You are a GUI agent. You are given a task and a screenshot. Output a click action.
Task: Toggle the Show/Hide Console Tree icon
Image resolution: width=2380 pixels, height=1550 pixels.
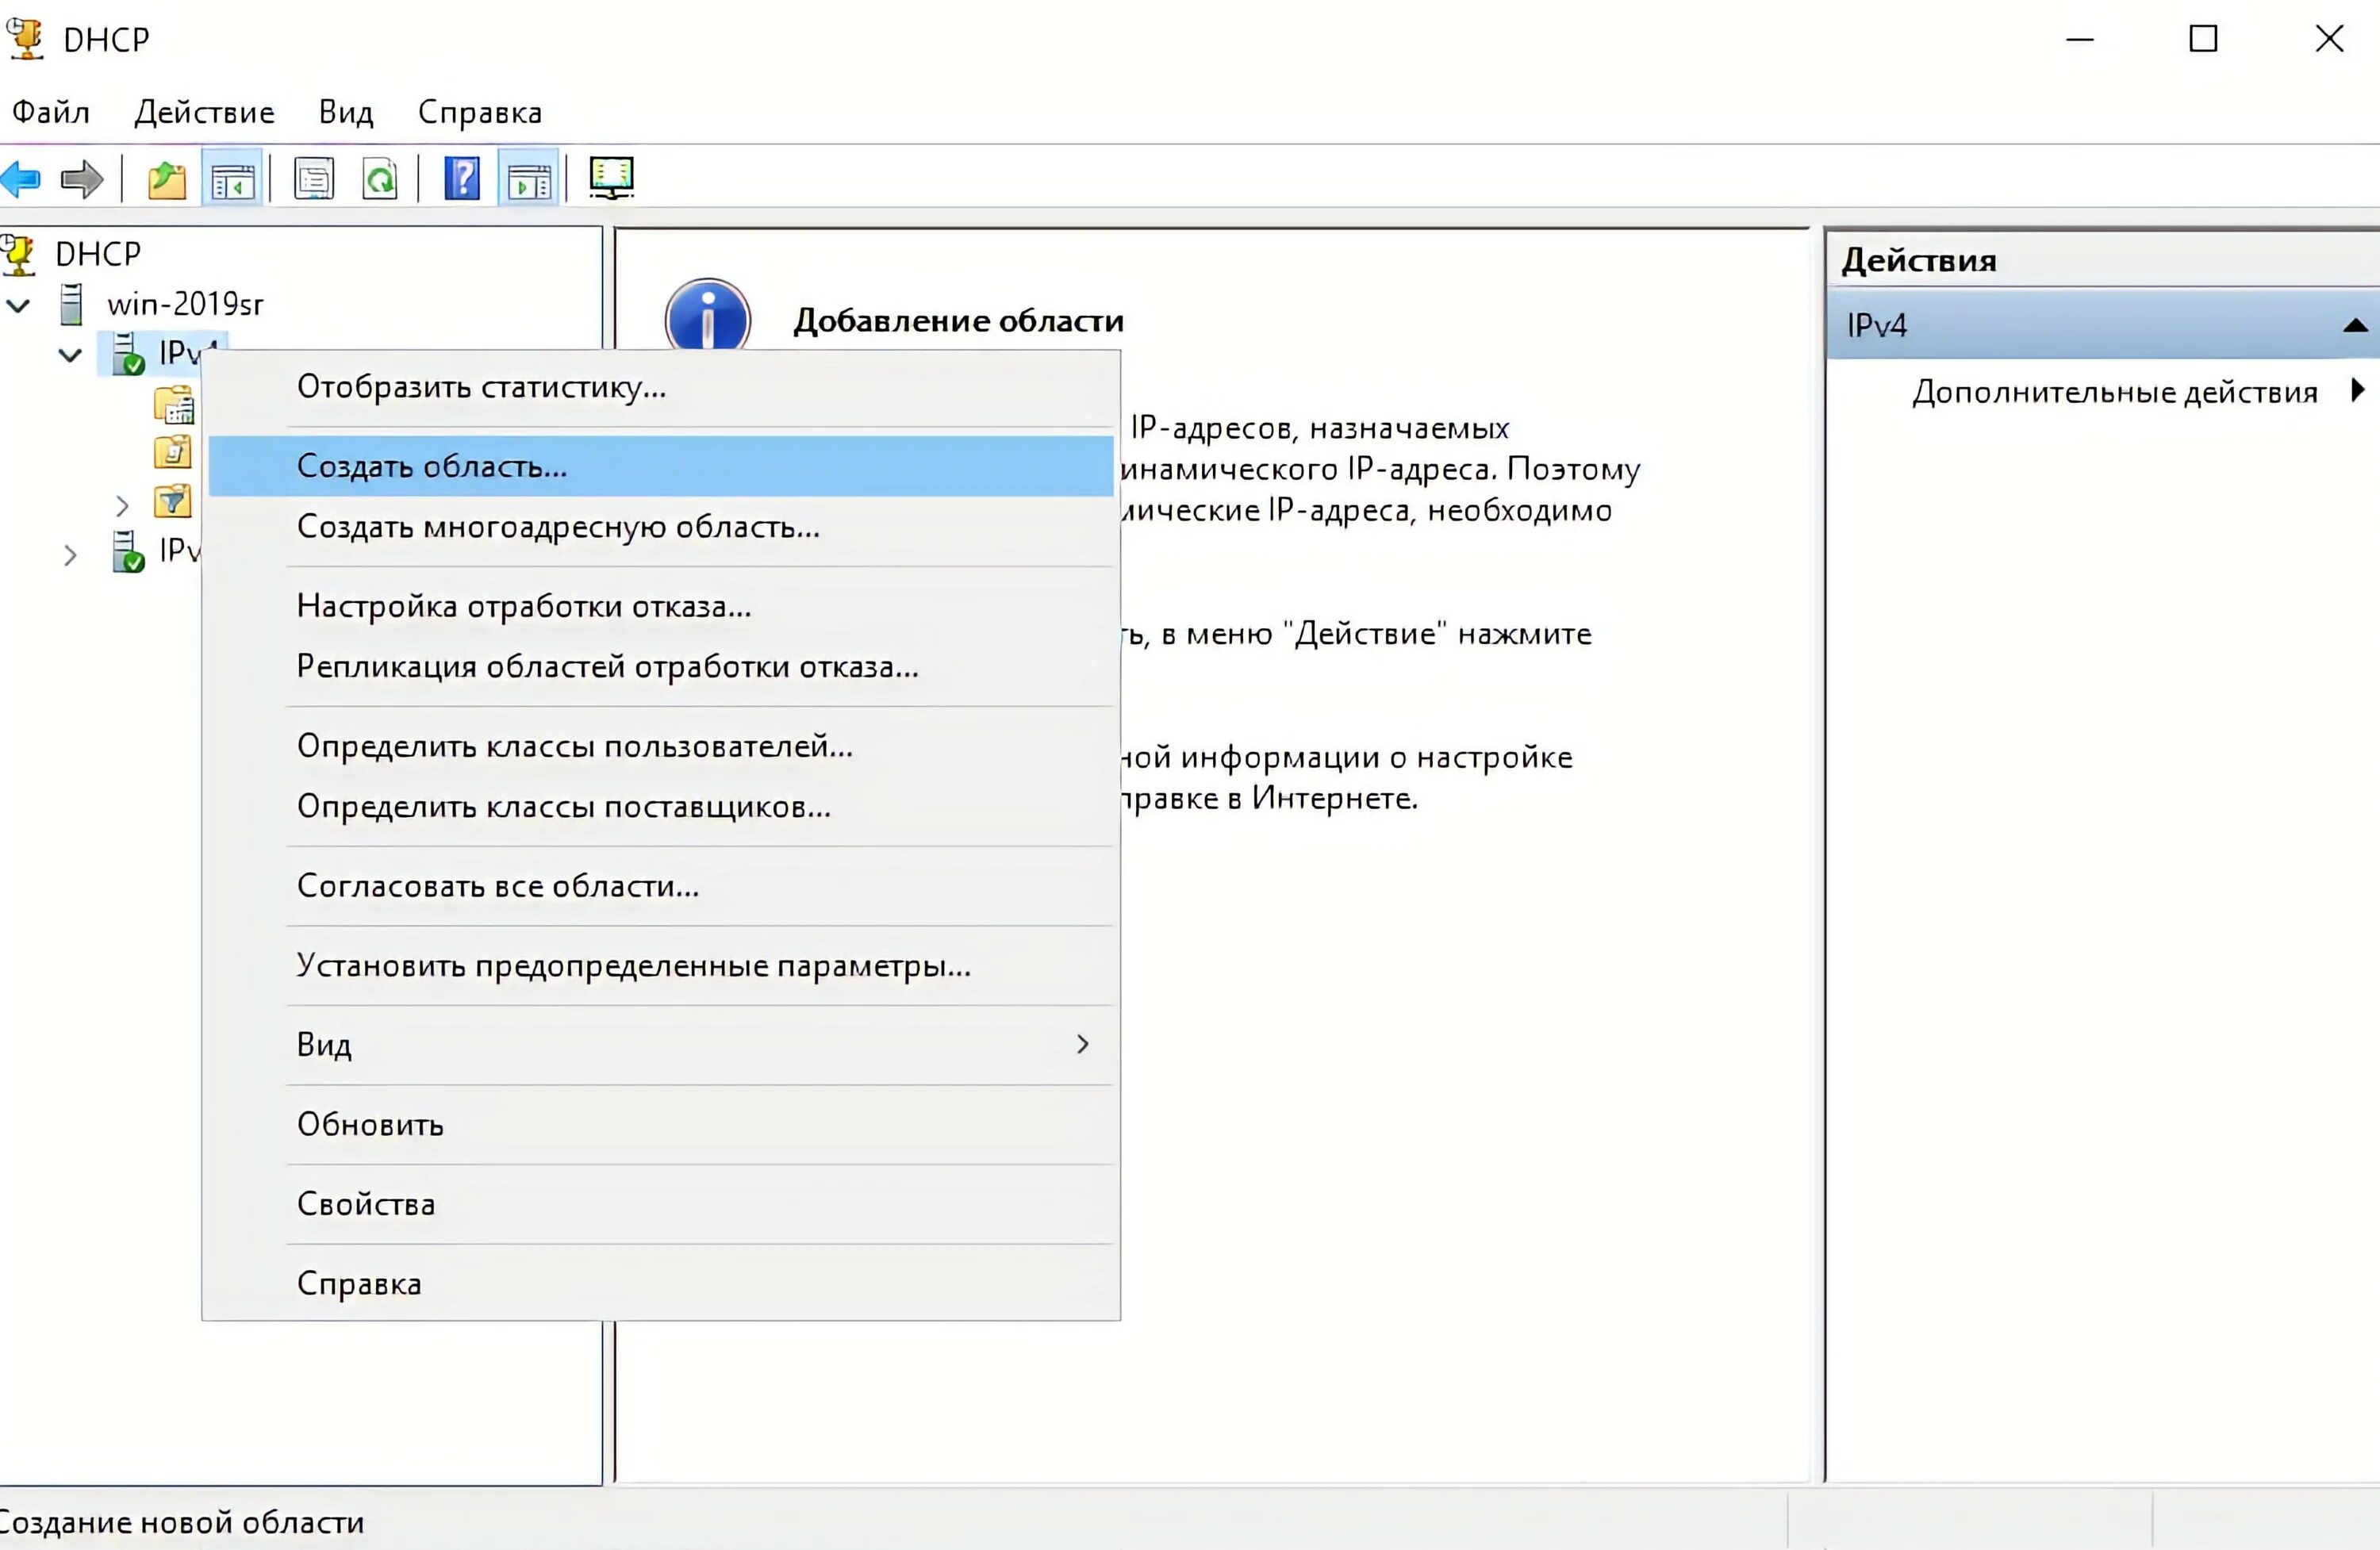pos(233,180)
